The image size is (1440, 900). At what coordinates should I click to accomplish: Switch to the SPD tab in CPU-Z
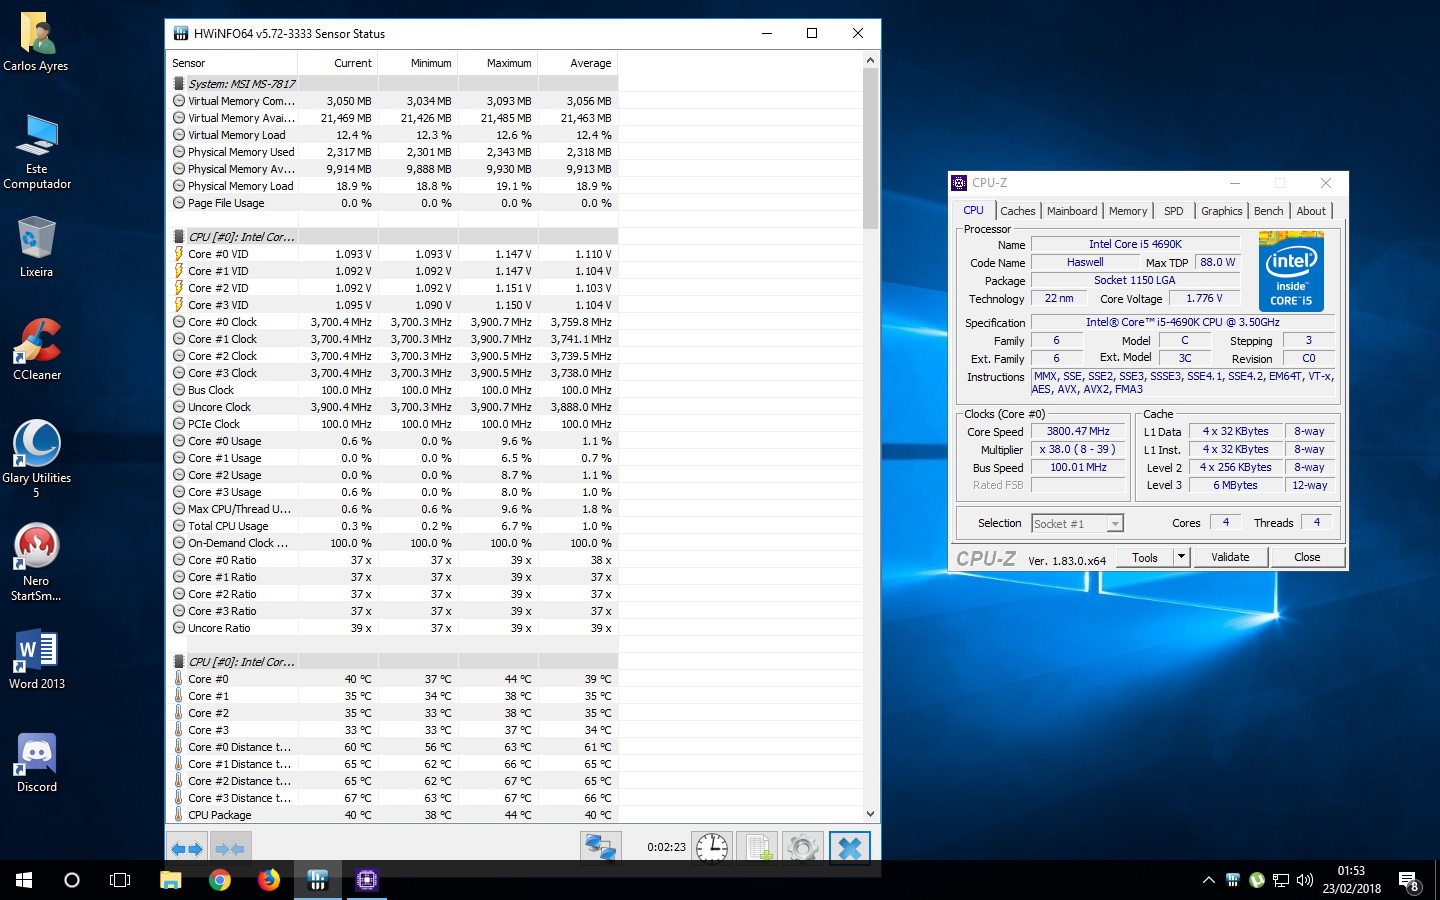[1174, 211]
